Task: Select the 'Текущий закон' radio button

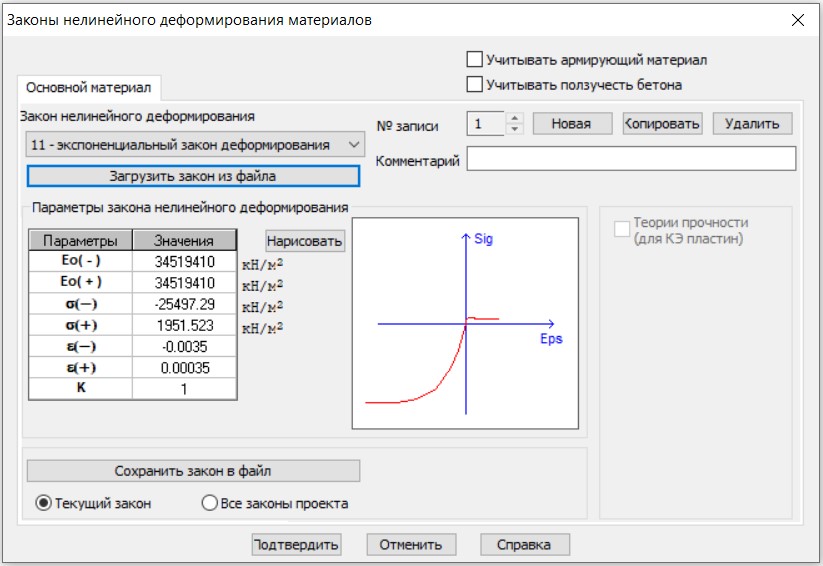Action: click(44, 504)
